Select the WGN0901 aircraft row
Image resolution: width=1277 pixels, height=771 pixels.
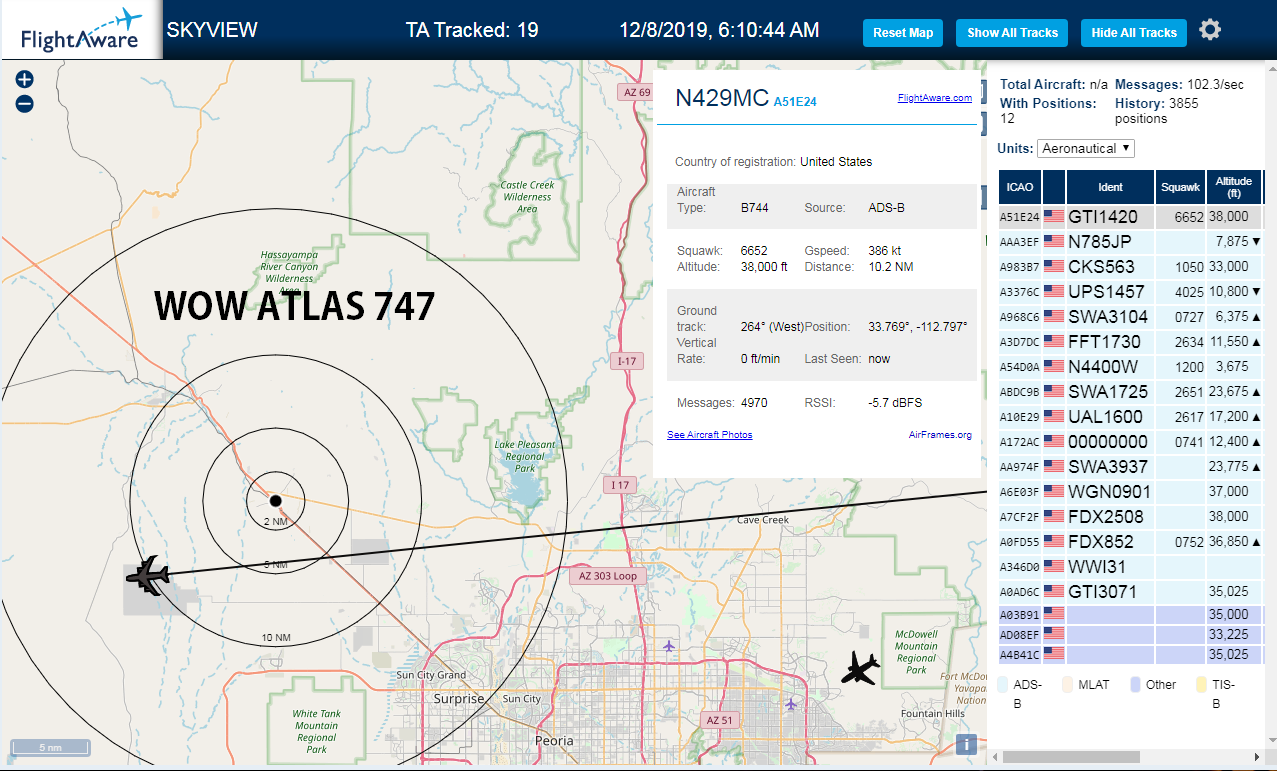pos(1131,491)
